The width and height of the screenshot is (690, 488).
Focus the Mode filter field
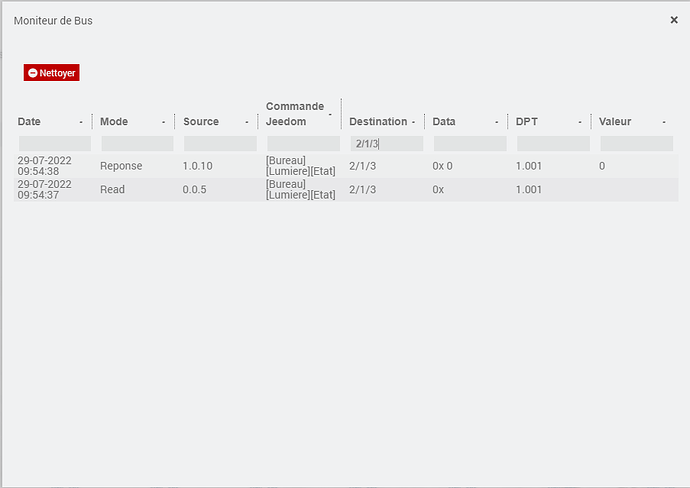tap(137, 144)
